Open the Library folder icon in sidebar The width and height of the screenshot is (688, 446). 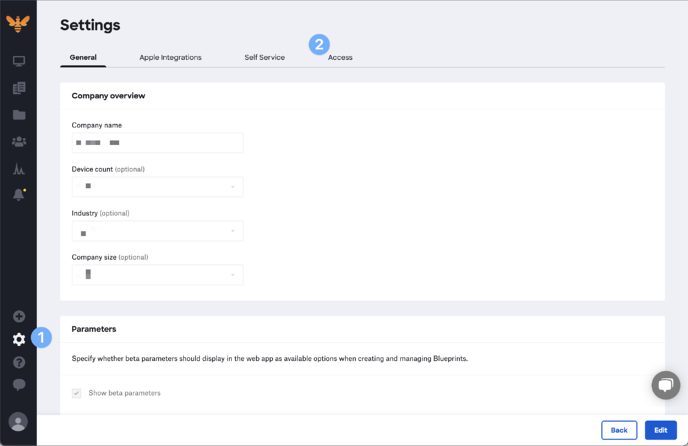point(19,115)
